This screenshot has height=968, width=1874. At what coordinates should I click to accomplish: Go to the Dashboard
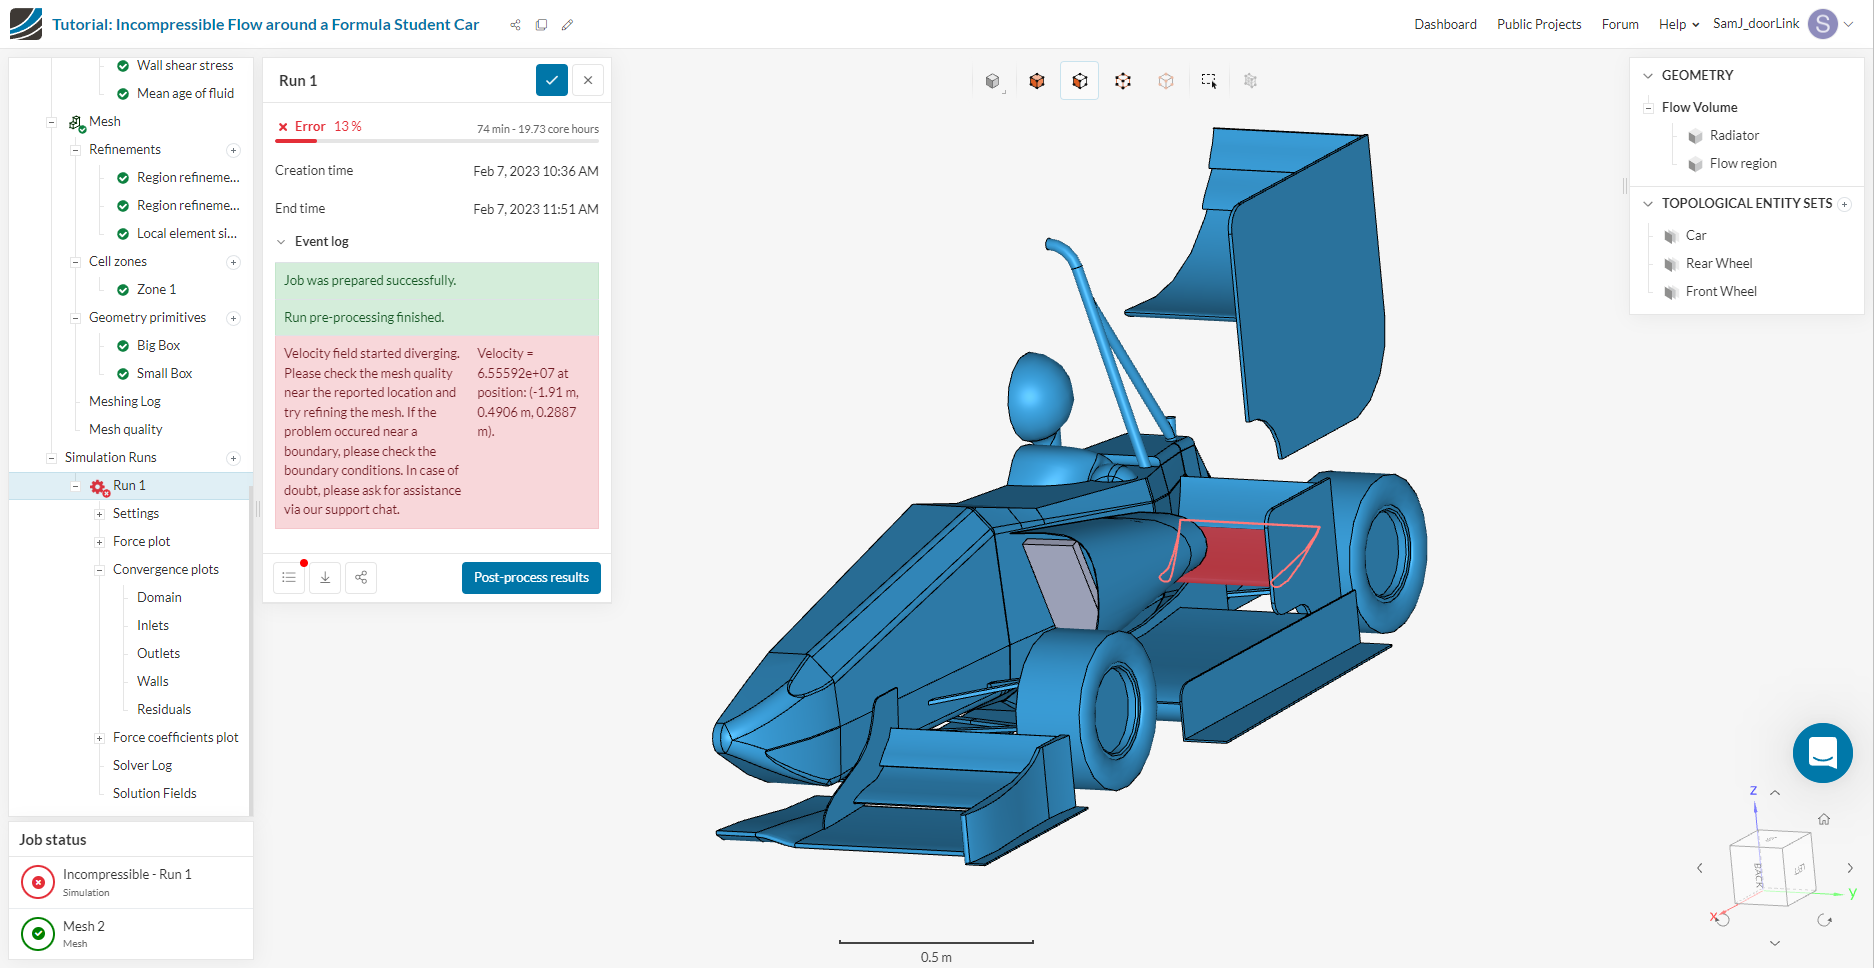[1445, 23]
